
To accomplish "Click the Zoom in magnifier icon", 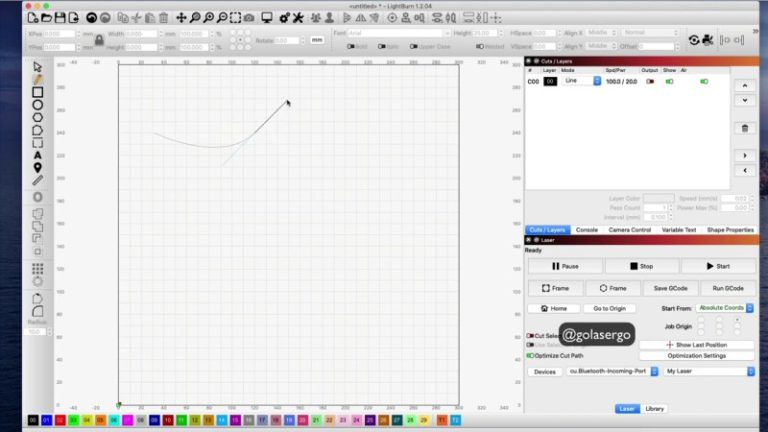I will tap(209, 18).
